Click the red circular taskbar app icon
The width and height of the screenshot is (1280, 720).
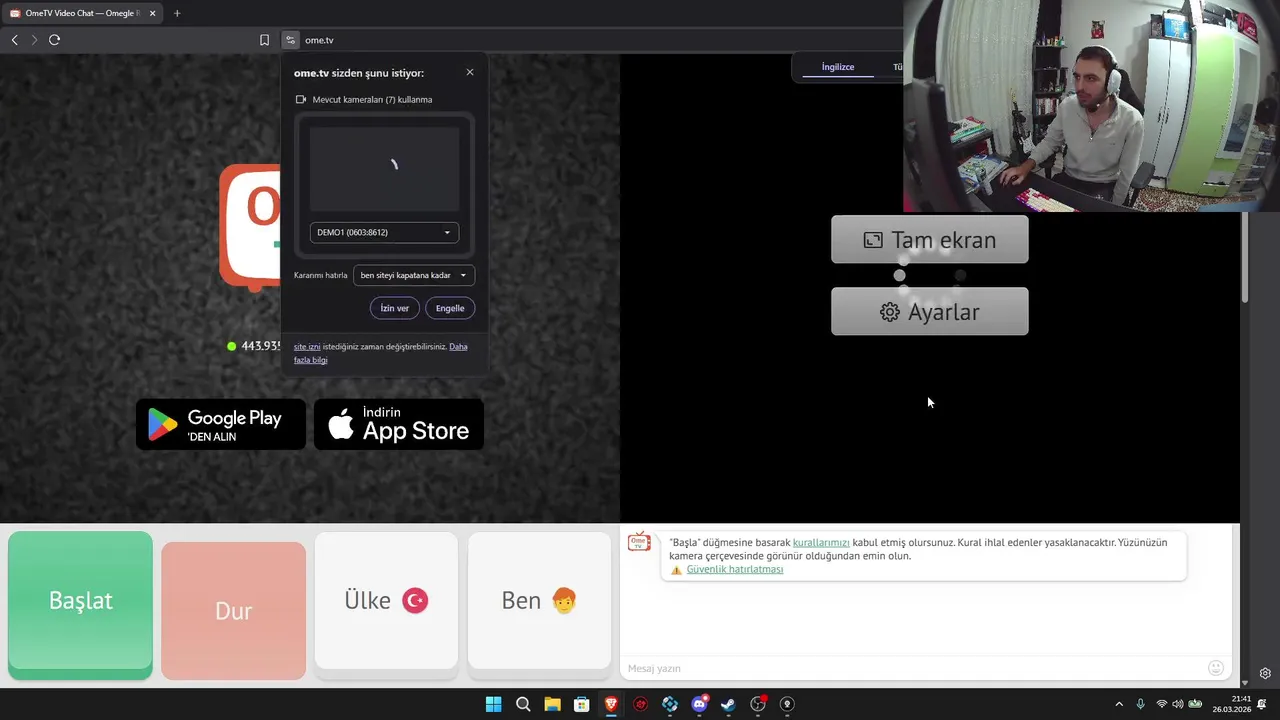coord(640,704)
